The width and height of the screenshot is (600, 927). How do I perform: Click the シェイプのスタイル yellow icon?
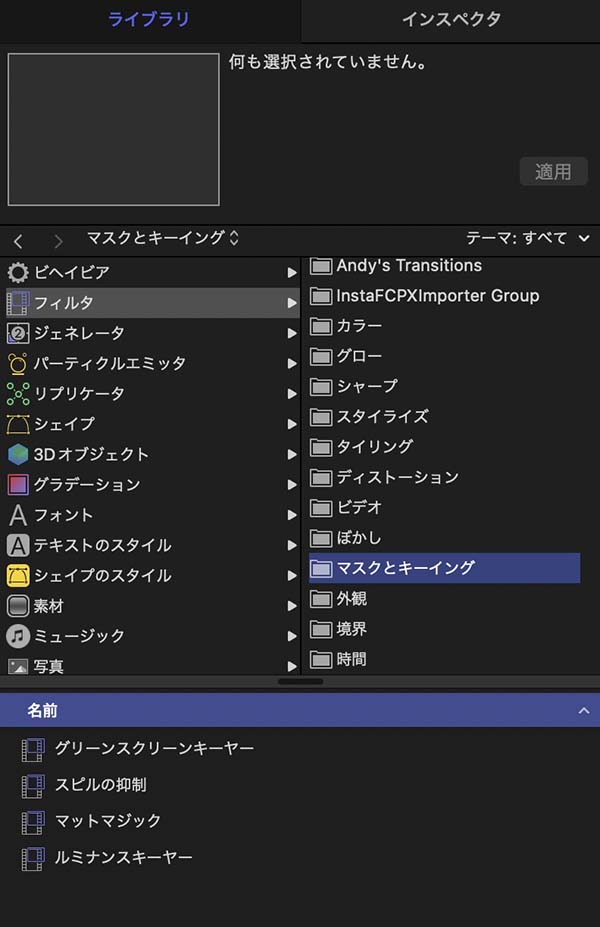[18, 575]
